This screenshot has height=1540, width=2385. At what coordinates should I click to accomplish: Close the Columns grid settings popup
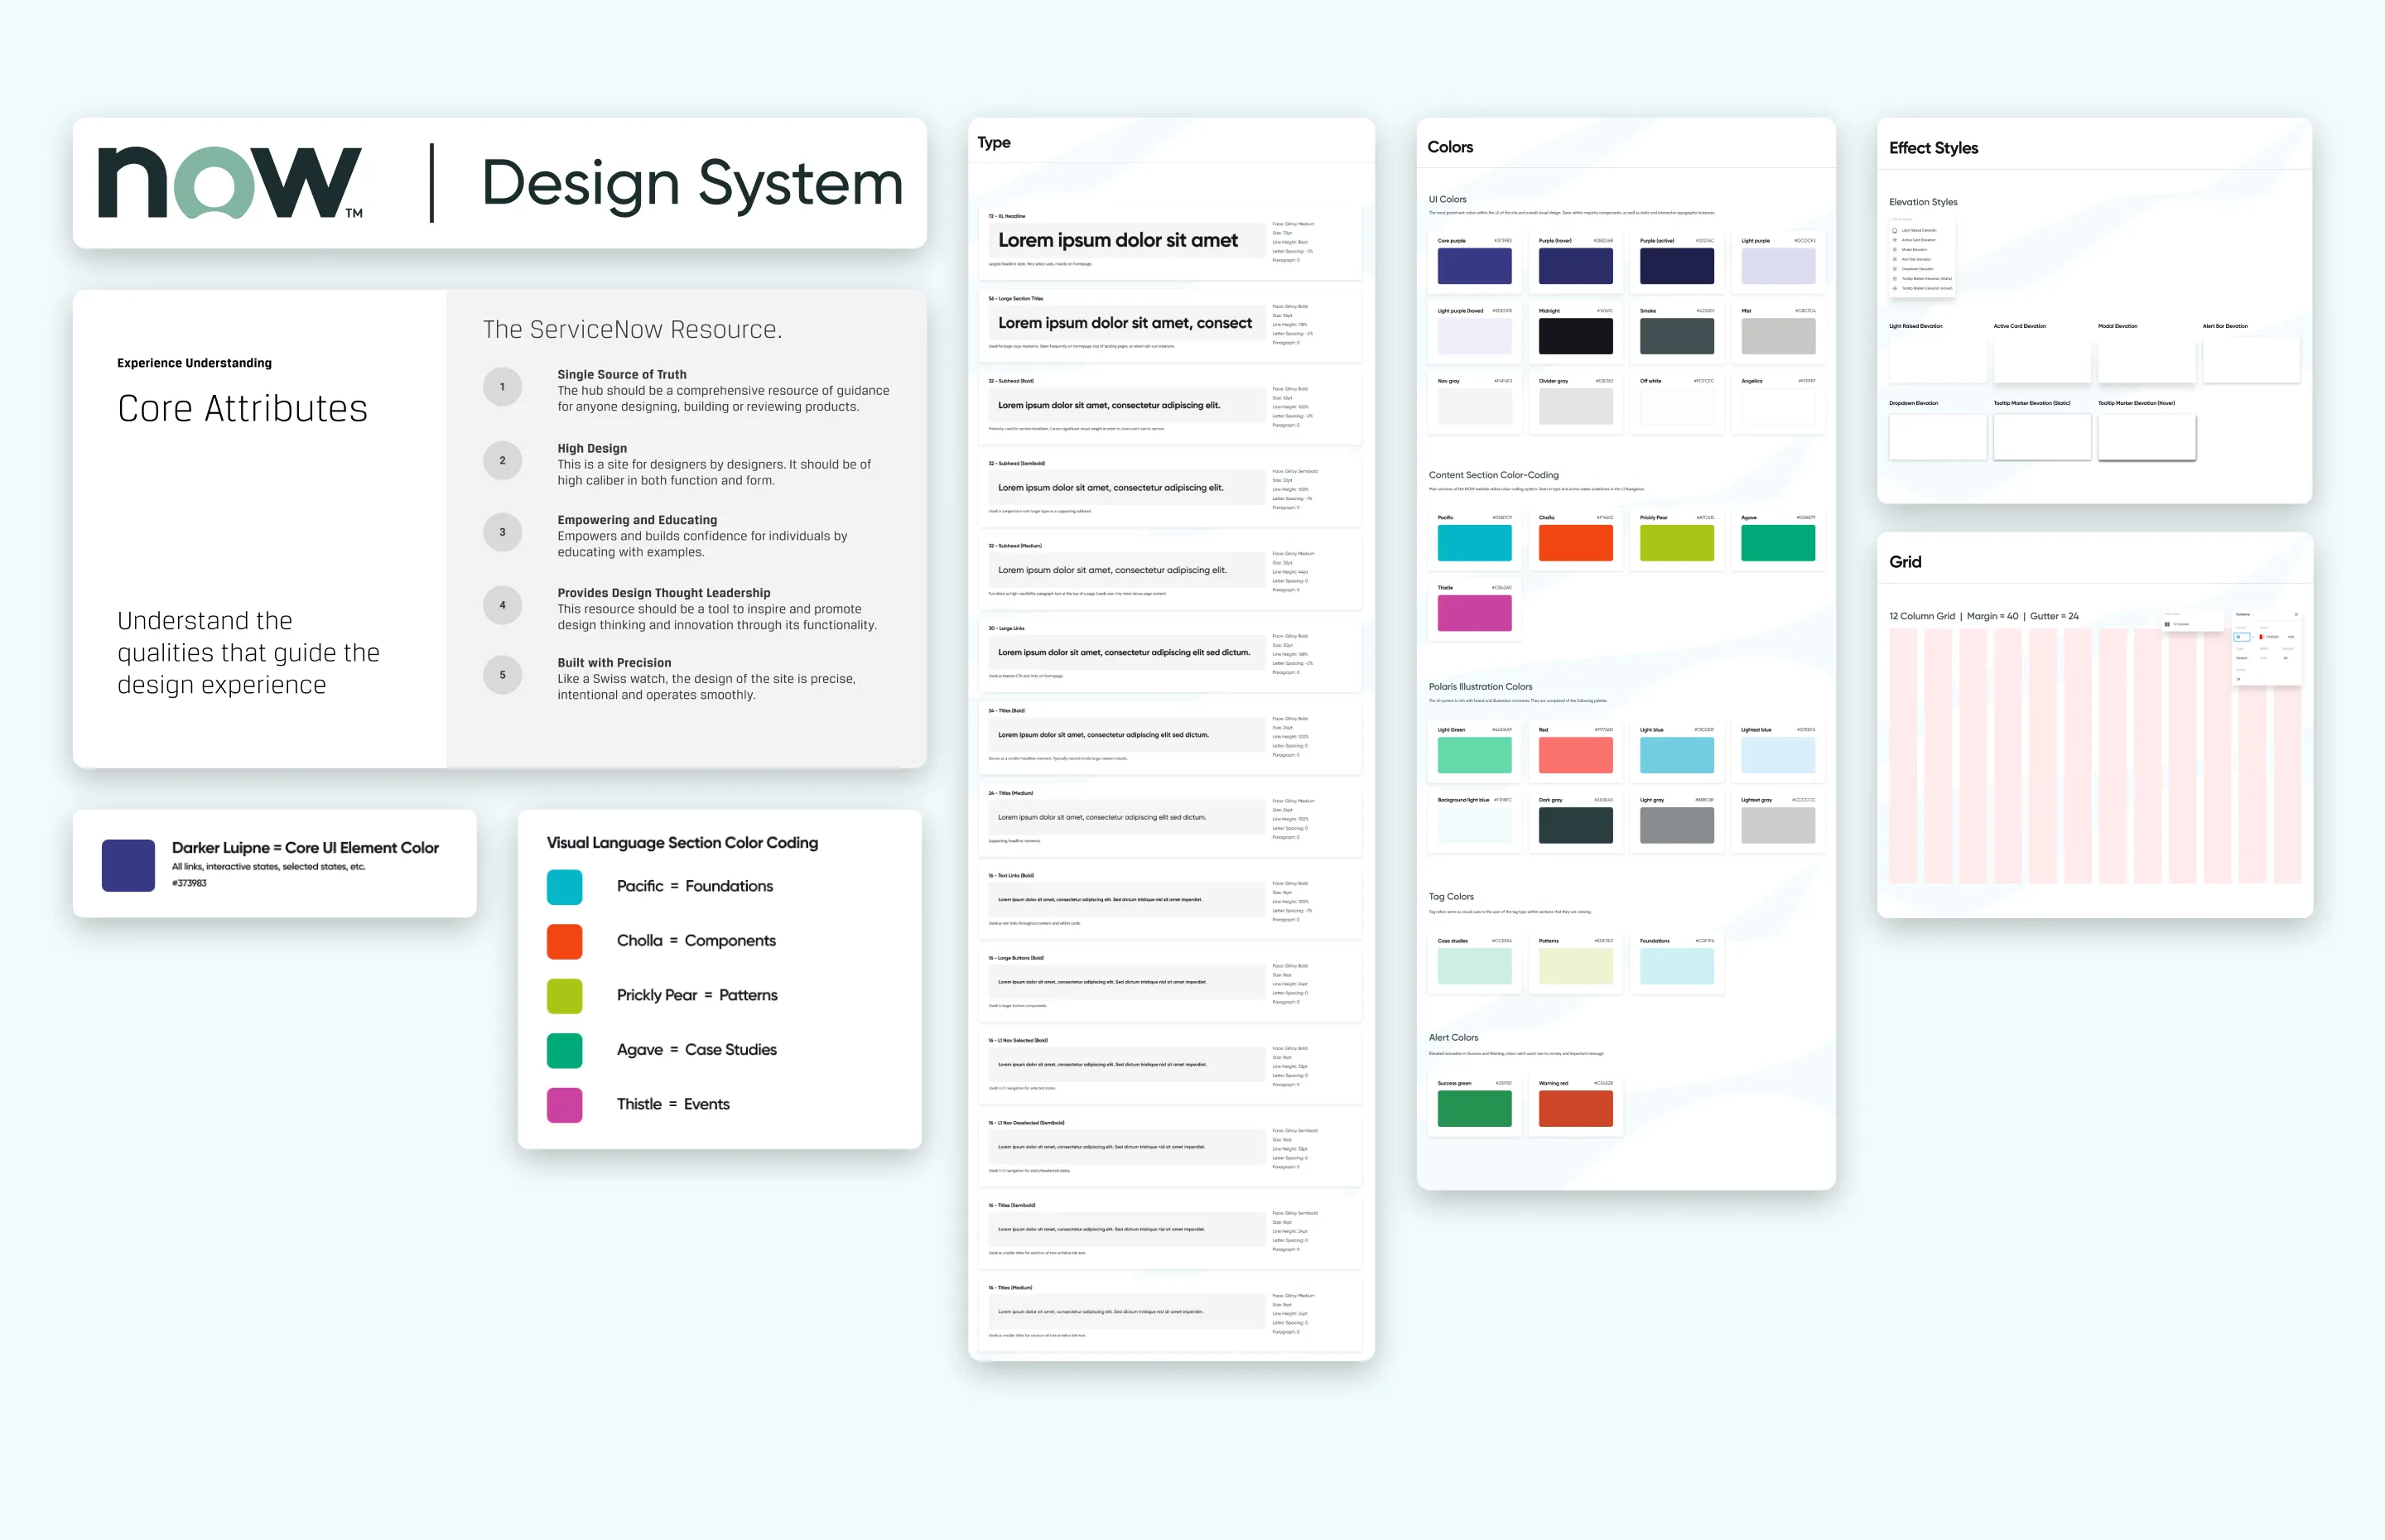(x=2296, y=615)
